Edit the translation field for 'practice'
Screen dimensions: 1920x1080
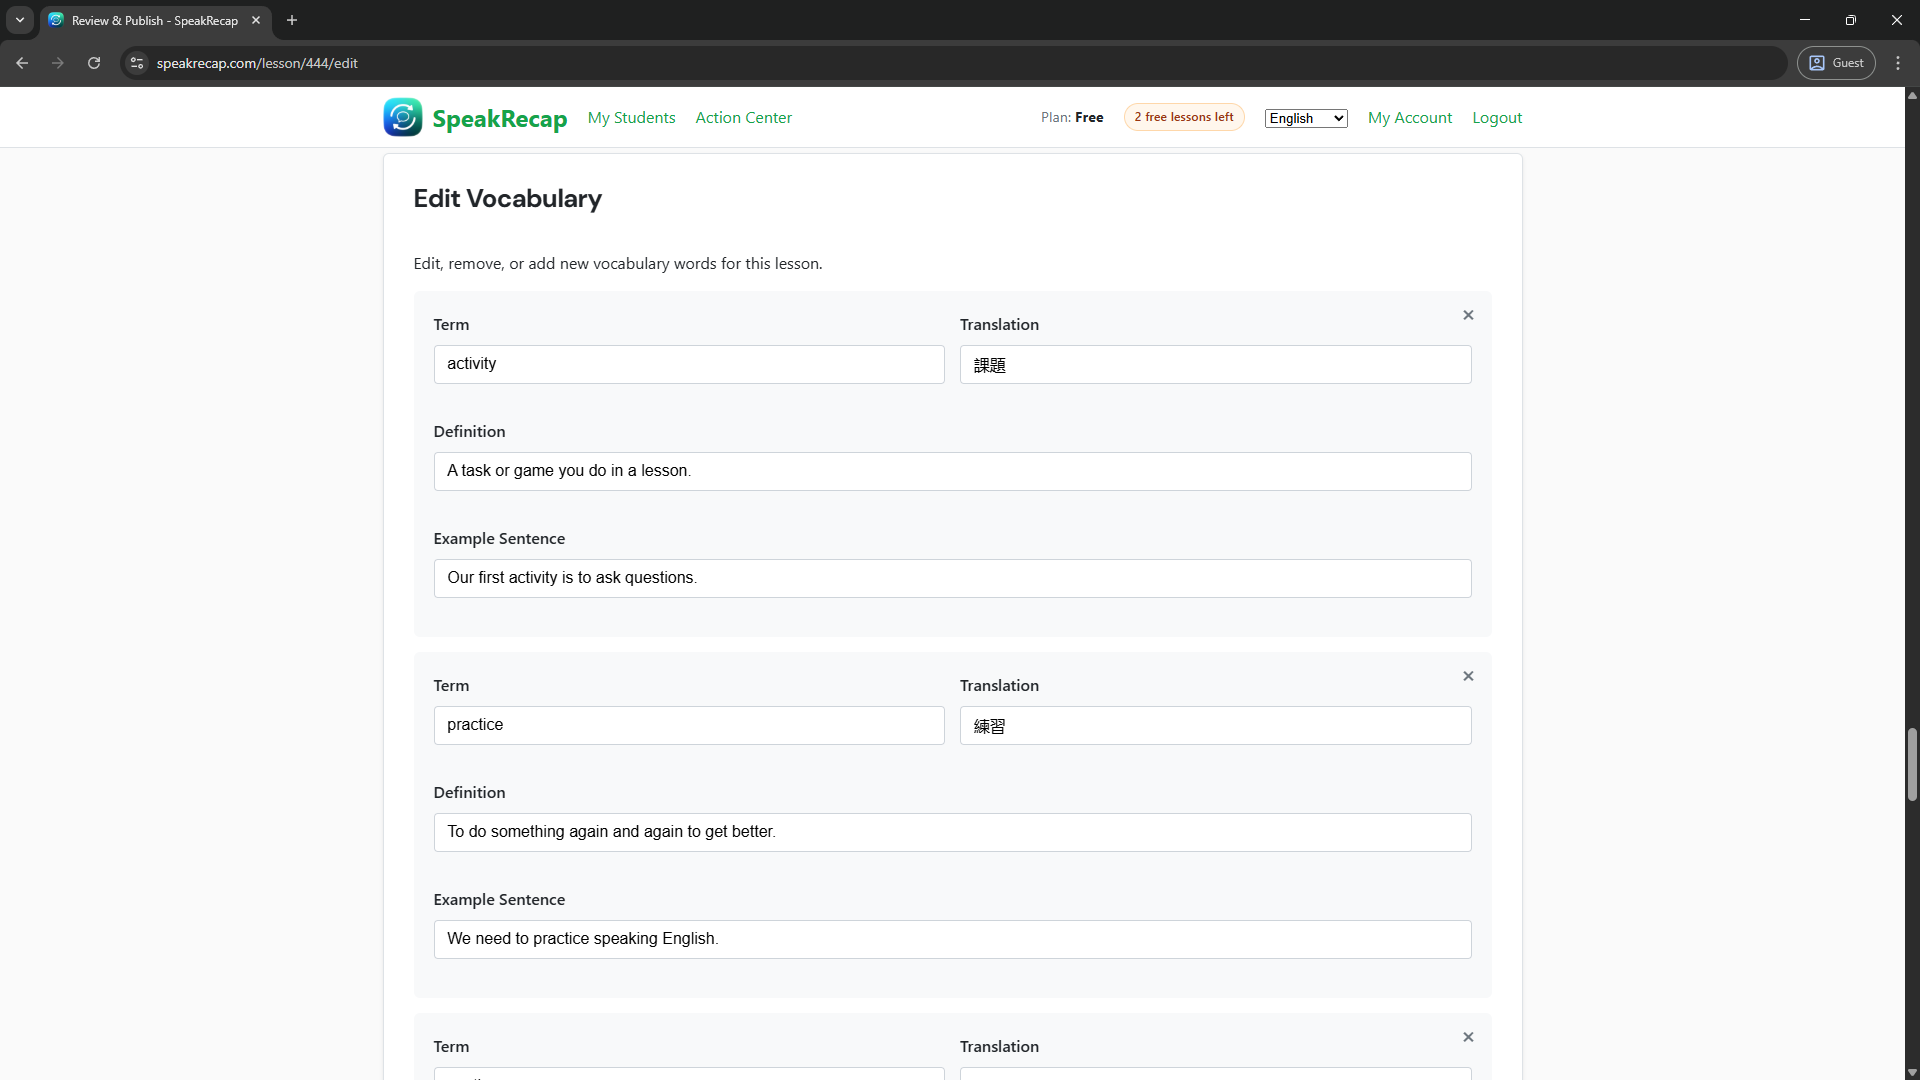coord(1215,725)
